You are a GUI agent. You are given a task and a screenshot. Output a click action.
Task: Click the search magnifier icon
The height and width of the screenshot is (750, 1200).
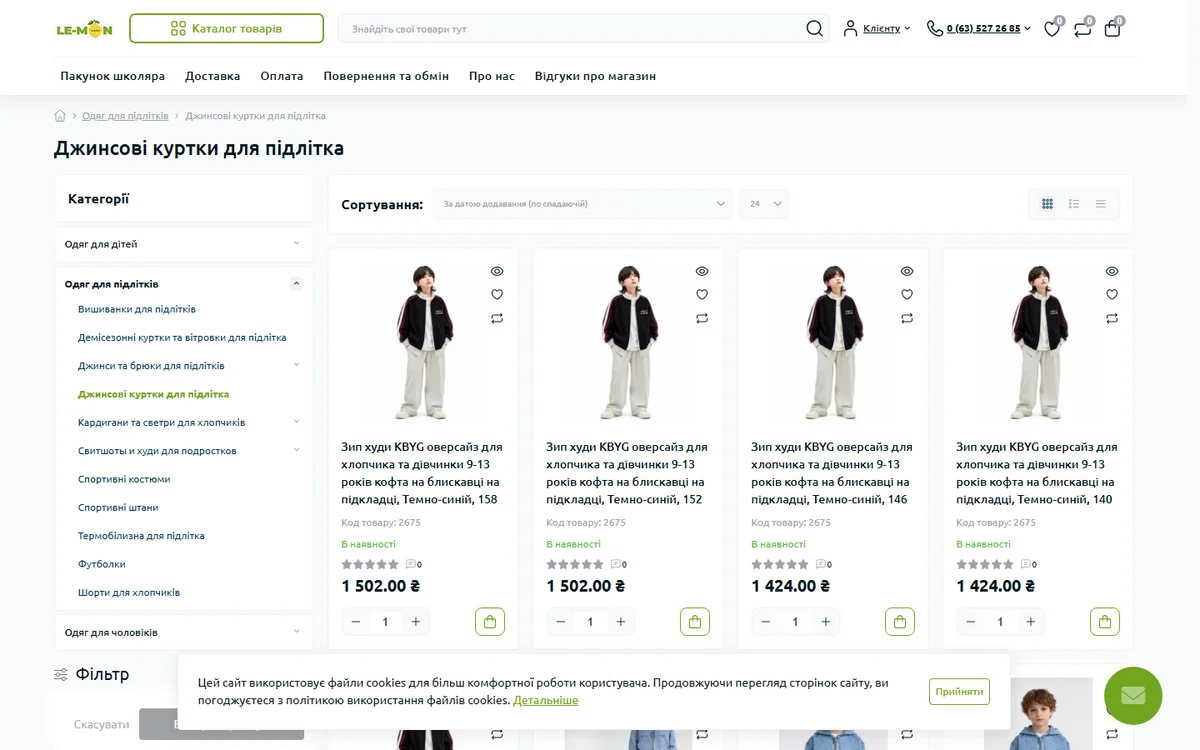(x=815, y=28)
